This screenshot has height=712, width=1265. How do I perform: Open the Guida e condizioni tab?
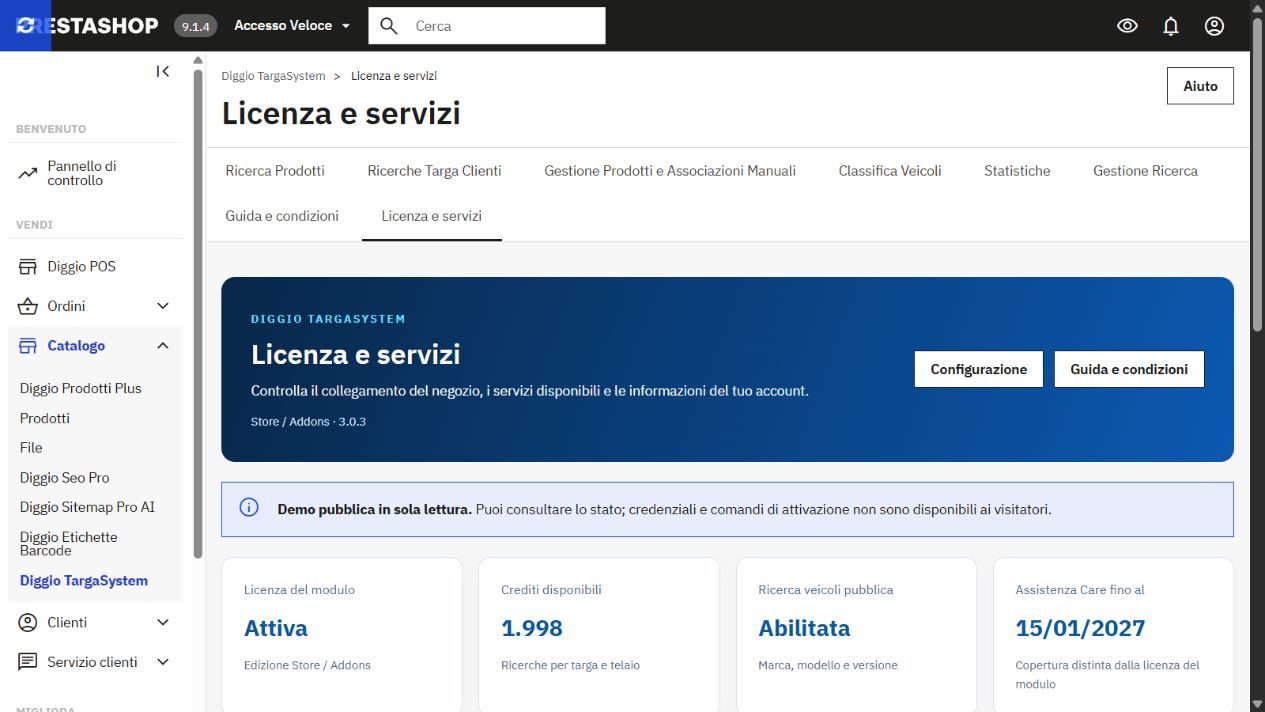(x=282, y=216)
